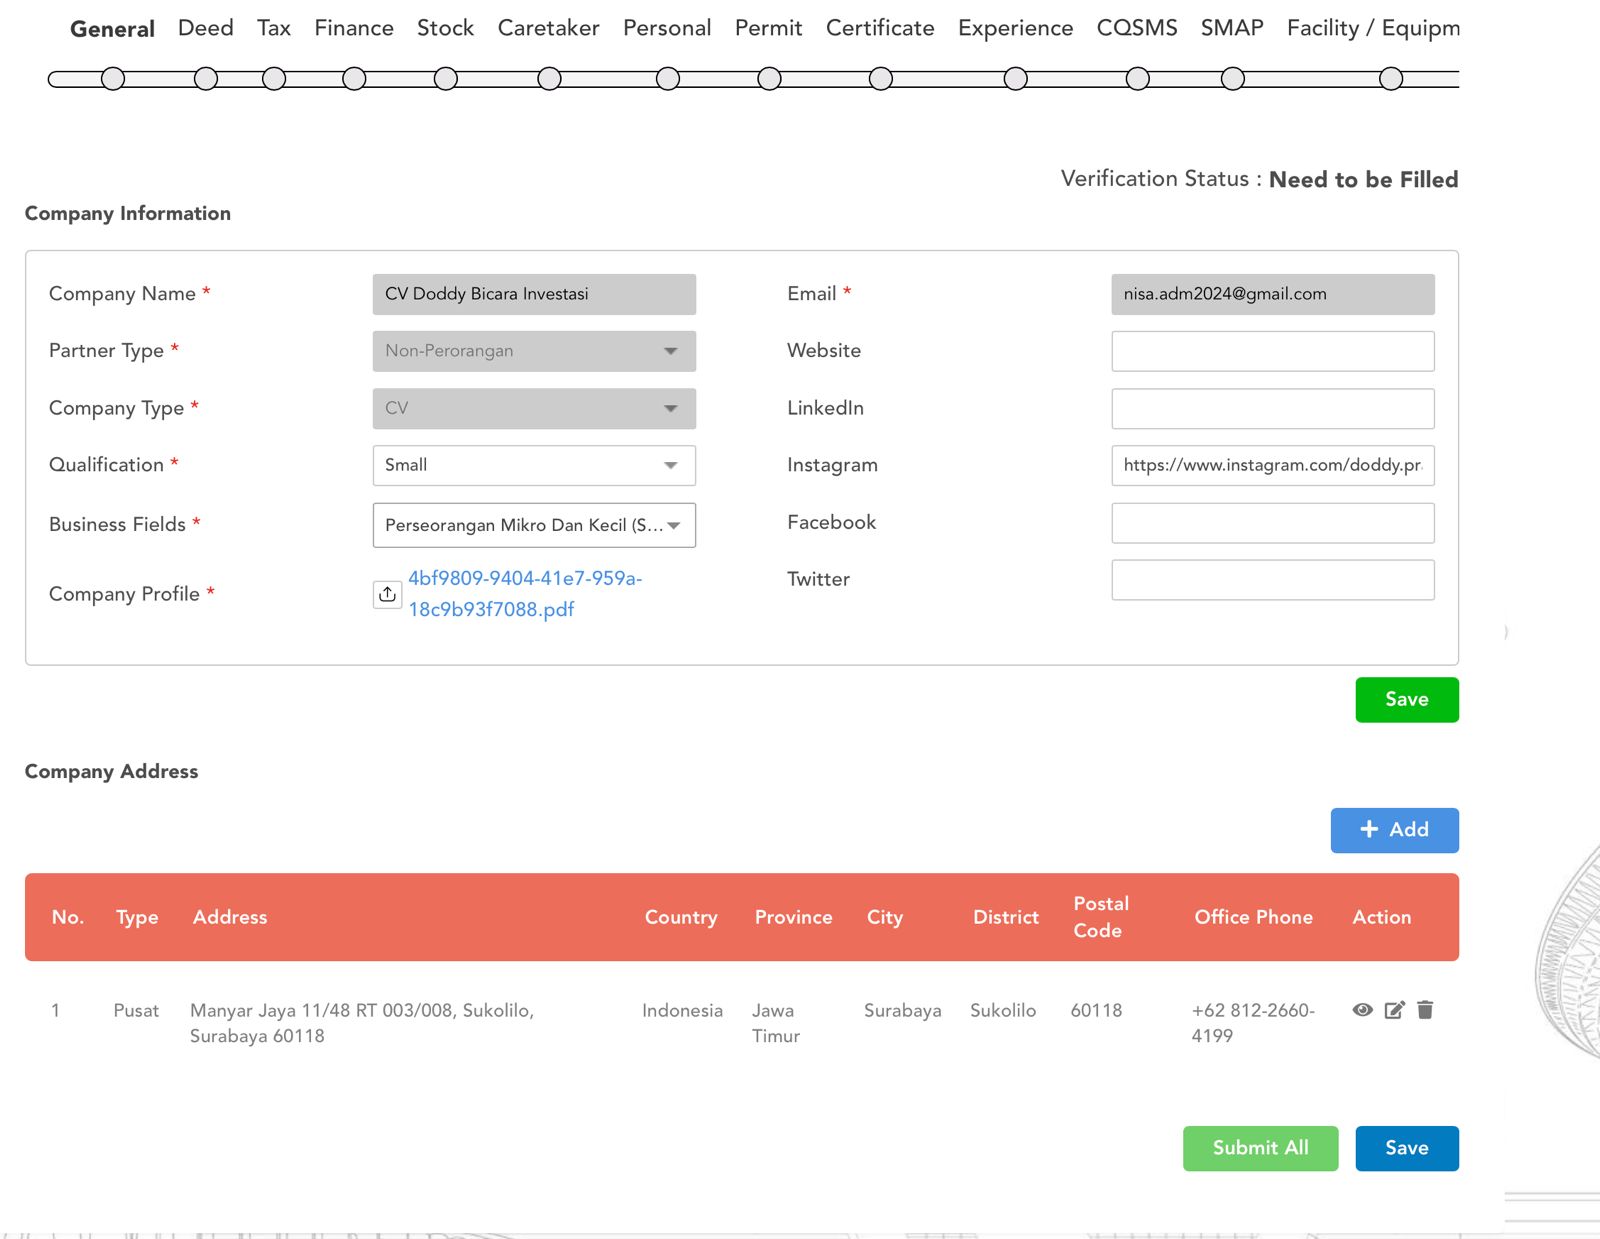Screen dimensions: 1600x1239
Task: View address details with eye icon
Action: point(1362,1010)
